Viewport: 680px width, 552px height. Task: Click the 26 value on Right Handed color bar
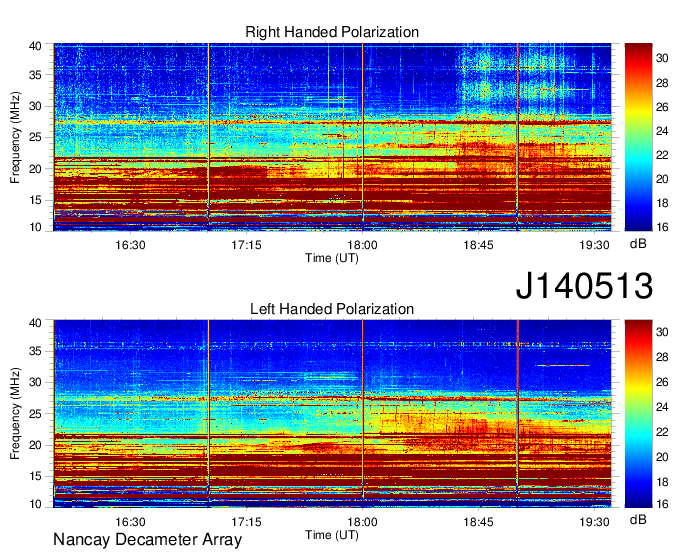point(662,107)
